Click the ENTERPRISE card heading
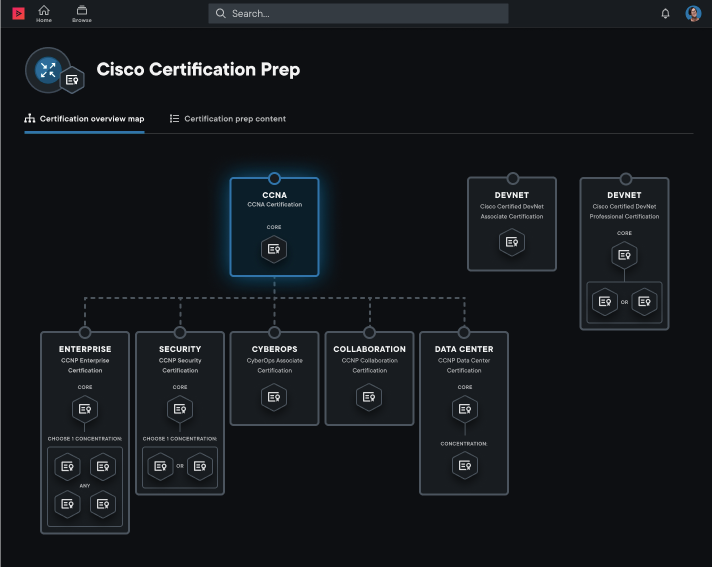The height and width of the screenshot is (567, 712). 85,349
